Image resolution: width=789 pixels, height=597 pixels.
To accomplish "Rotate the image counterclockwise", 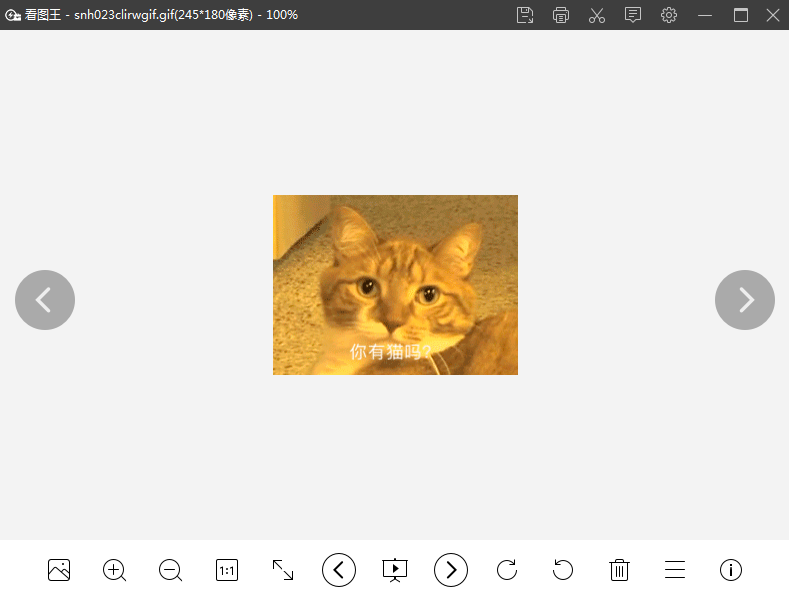I will 563,570.
